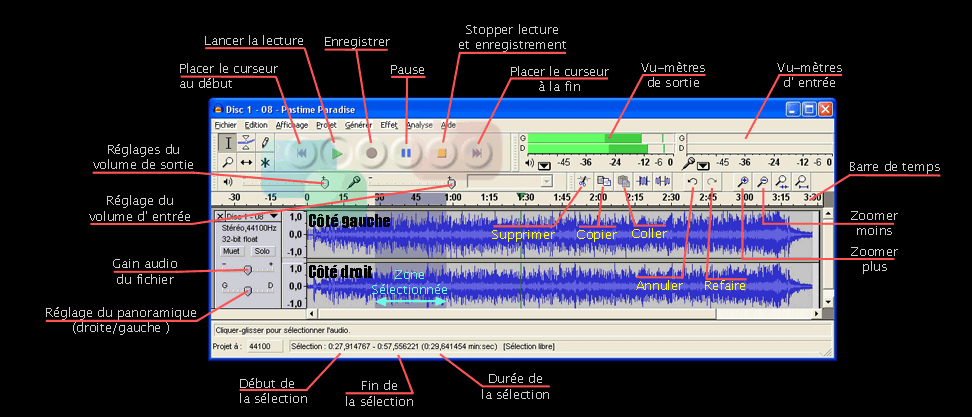Open the input source combo box
Screen dimensions: 972x417
(510, 182)
